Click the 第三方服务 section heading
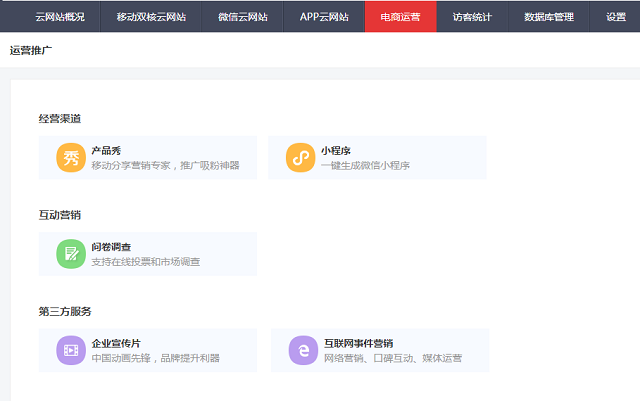The width and height of the screenshot is (640, 401). [x=65, y=312]
